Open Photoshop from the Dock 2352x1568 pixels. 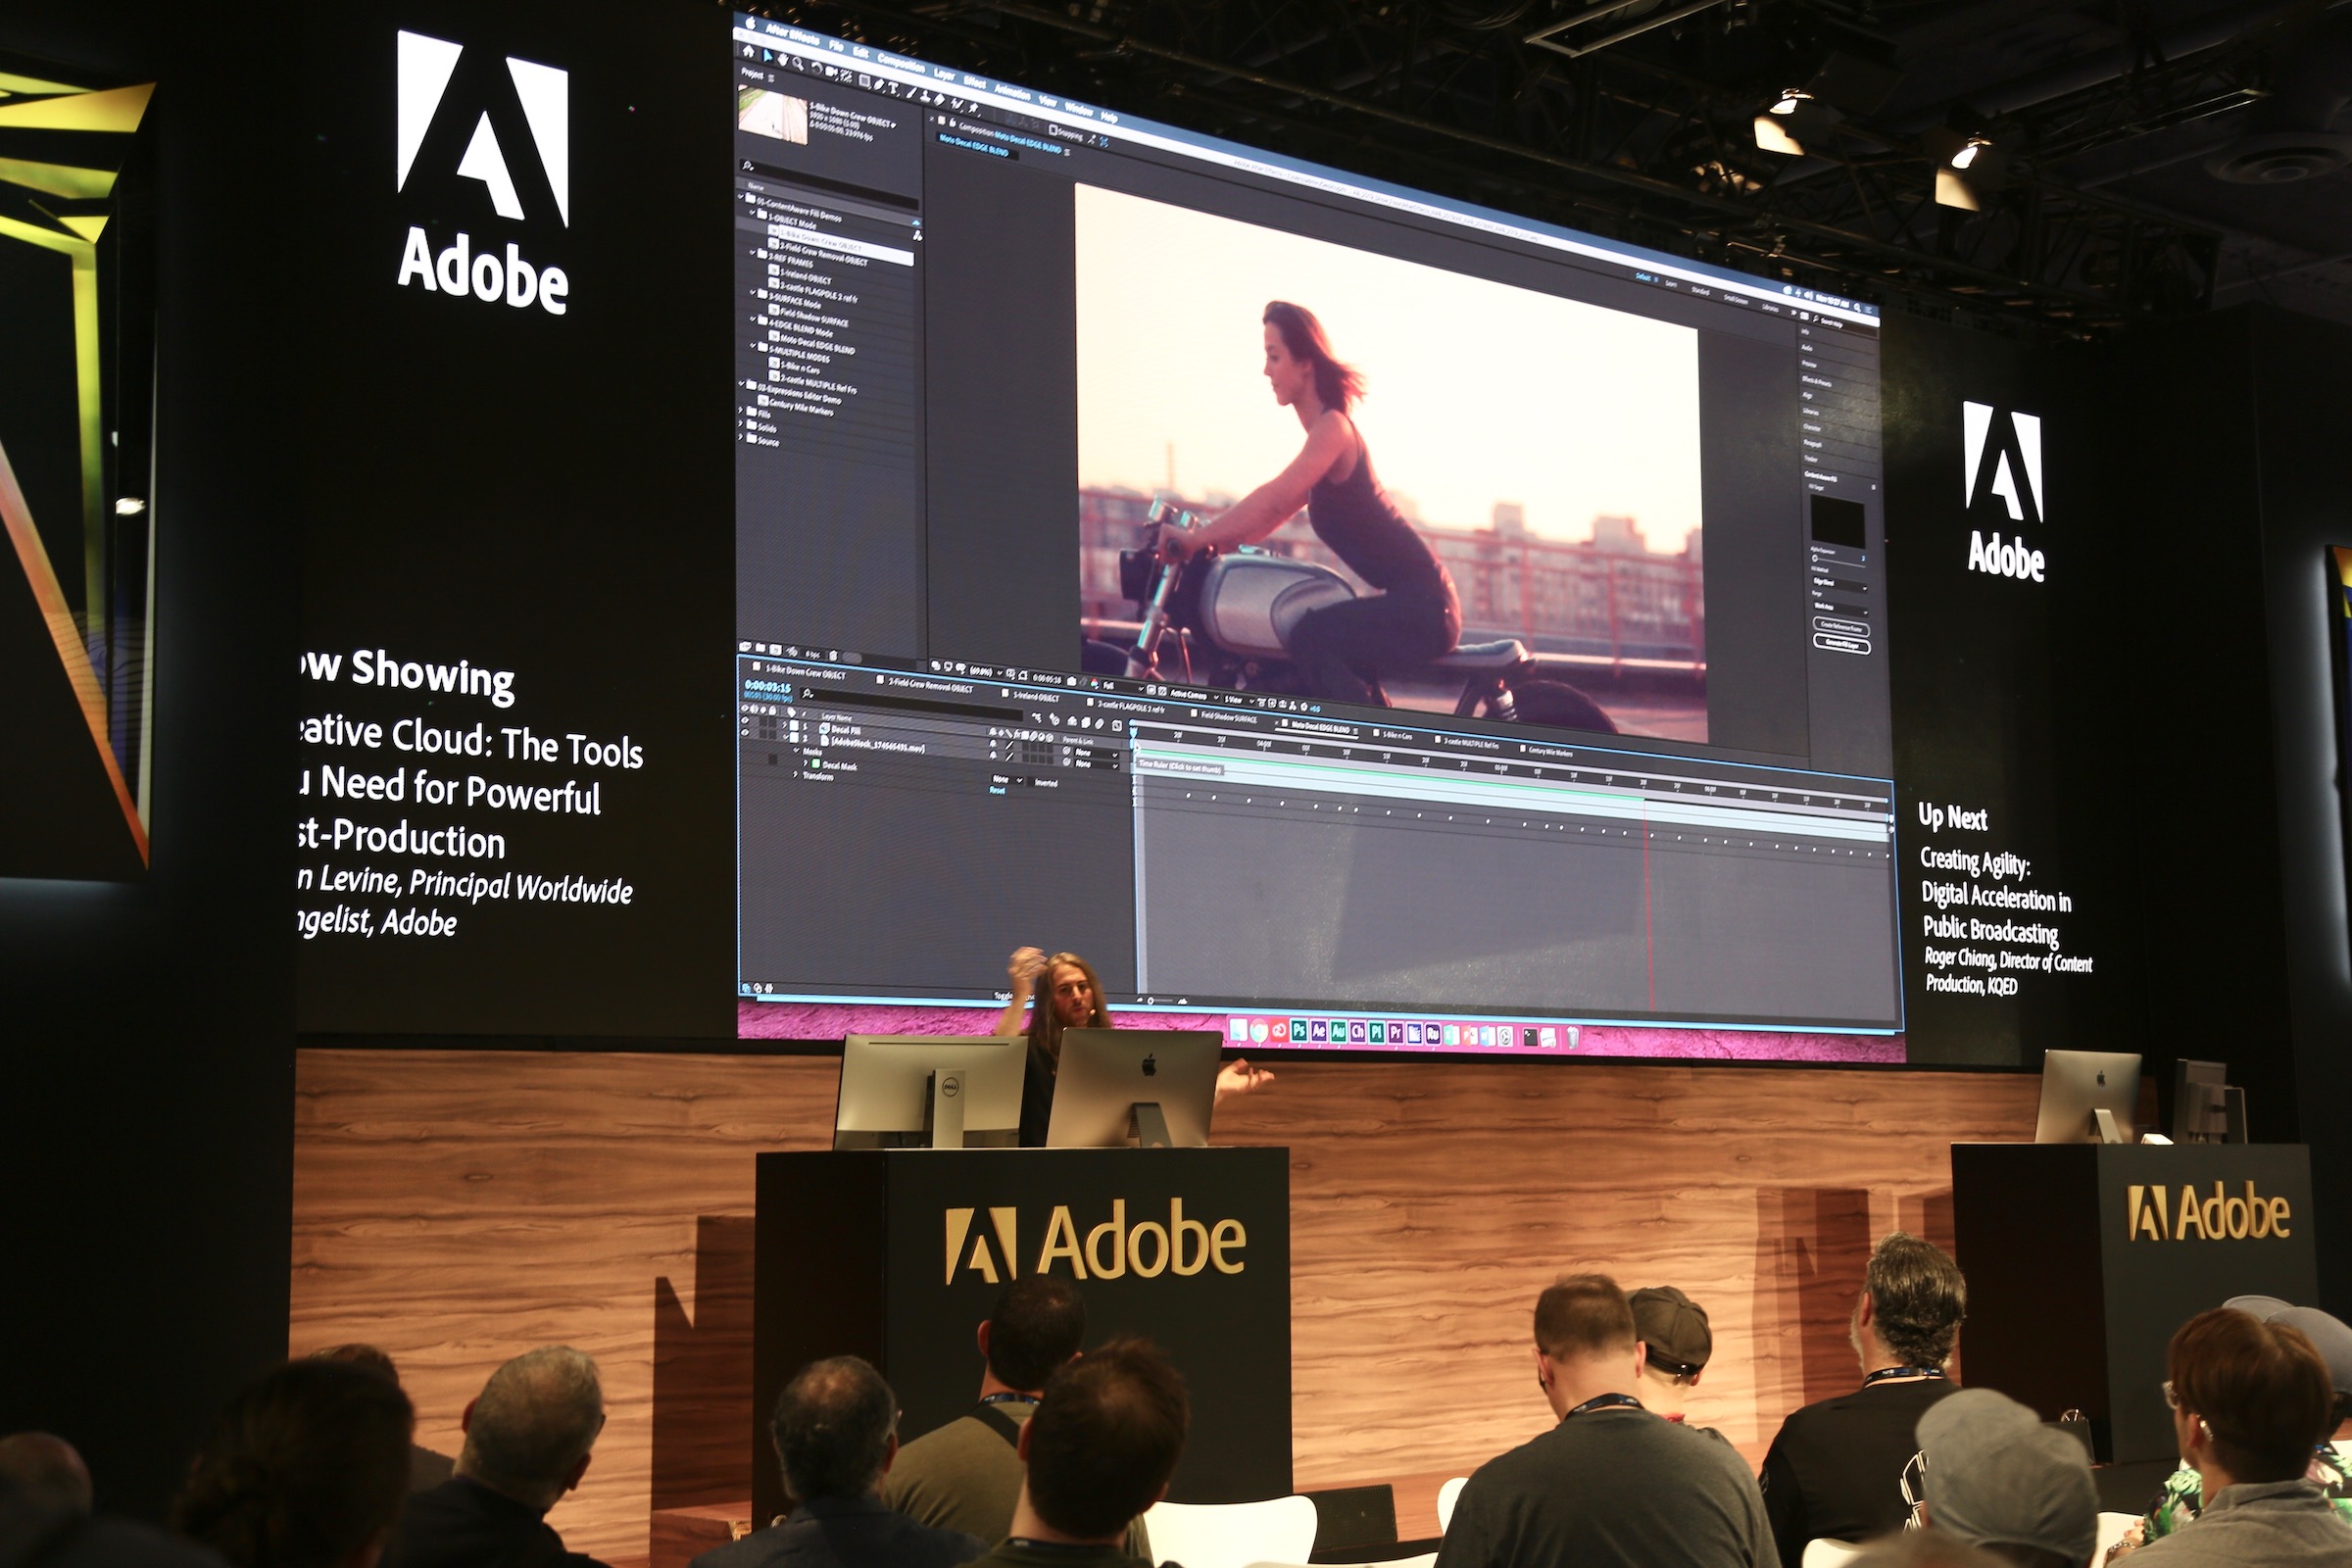pos(1299,1030)
